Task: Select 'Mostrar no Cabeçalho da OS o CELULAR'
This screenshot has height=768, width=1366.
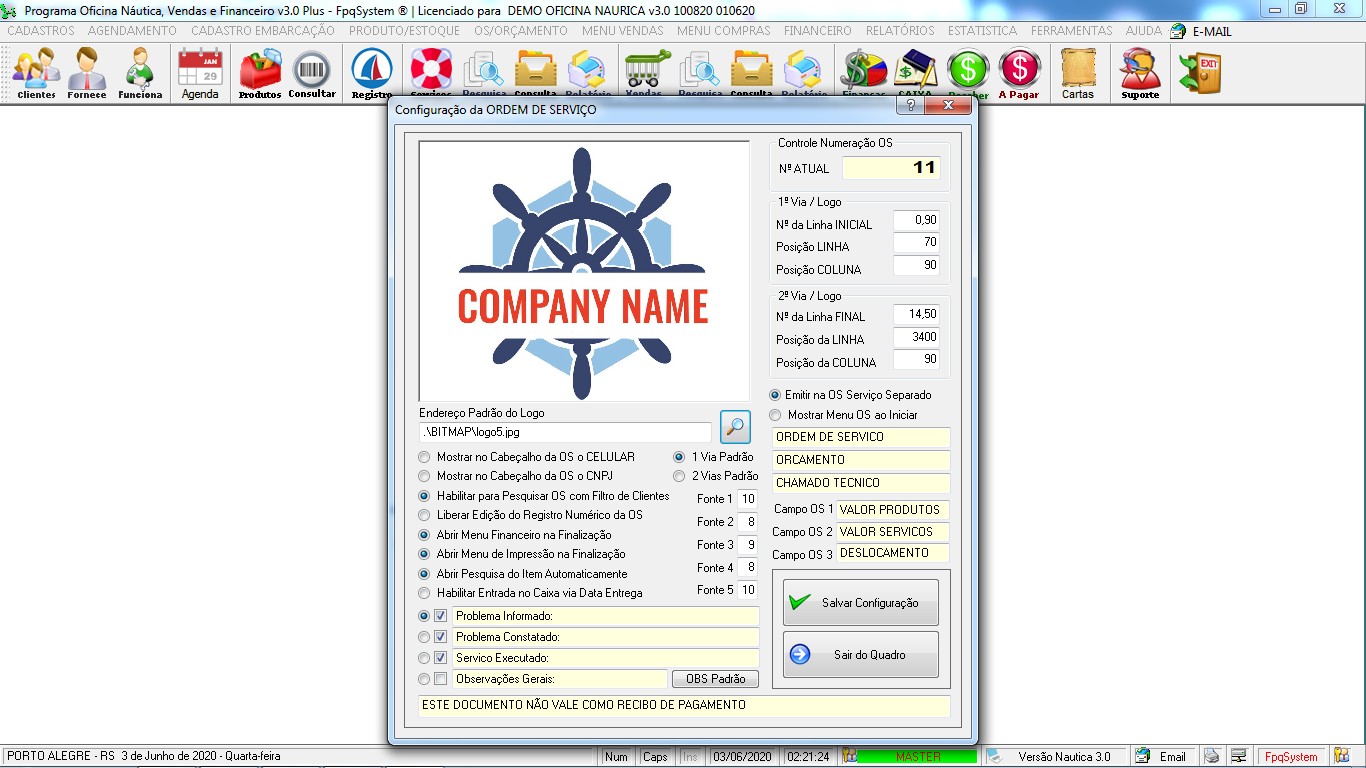Action: pyautogui.click(x=424, y=457)
